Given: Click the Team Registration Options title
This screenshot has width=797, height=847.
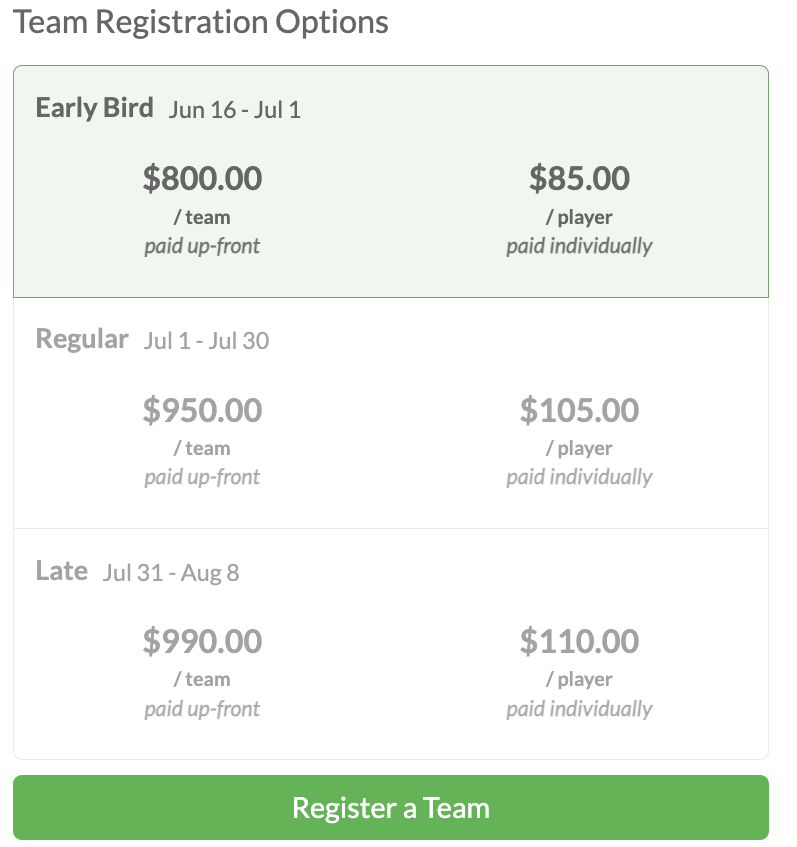Looking at the screenshot, I should [x=200, y=22].
